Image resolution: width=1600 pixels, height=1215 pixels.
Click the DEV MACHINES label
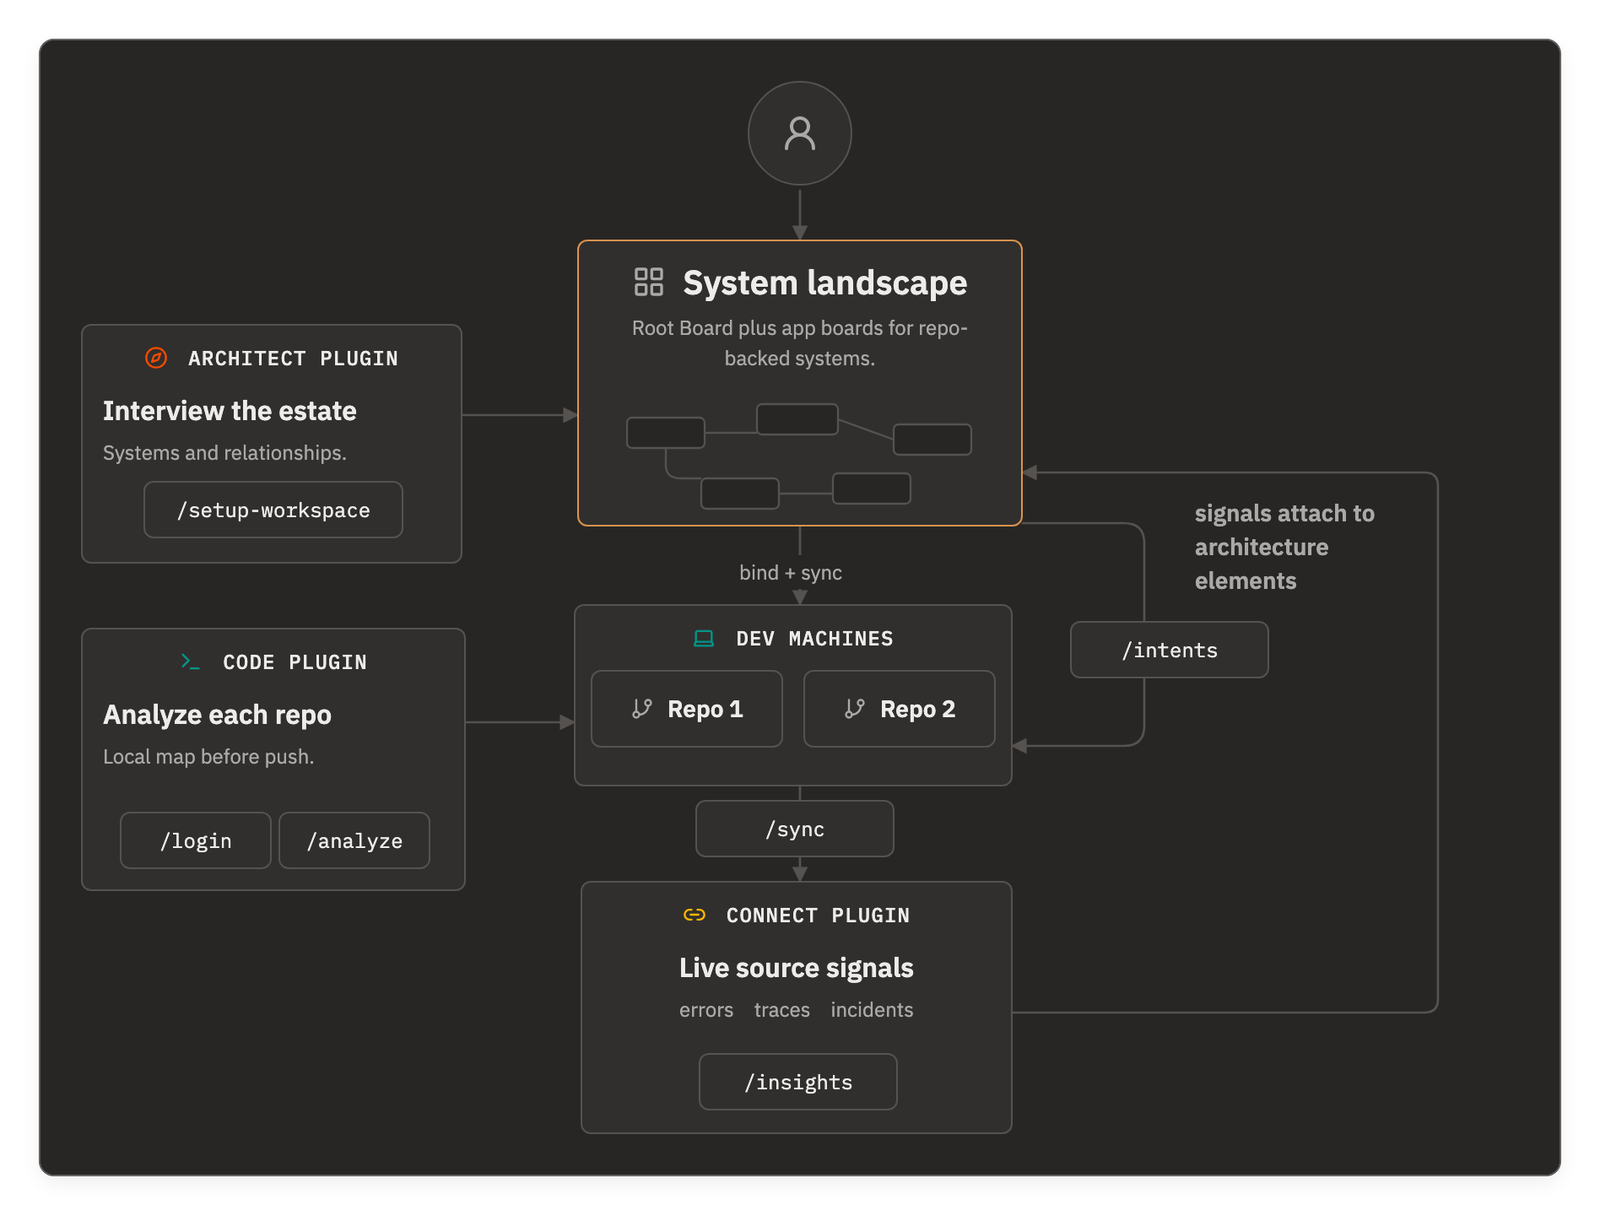pos(815,638)
